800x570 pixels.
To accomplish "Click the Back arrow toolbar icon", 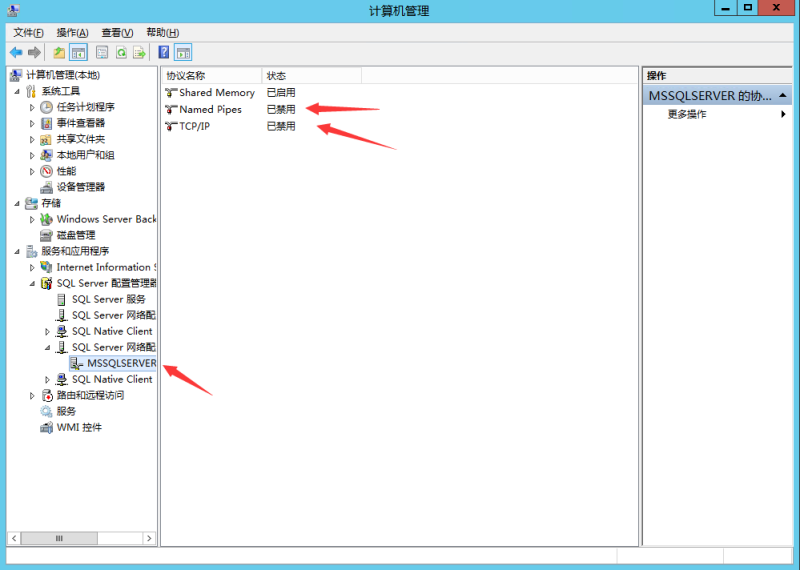I will coord(16,52).
